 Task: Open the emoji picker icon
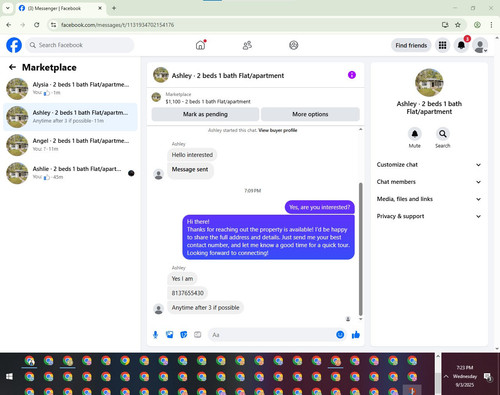(x=340, y=335)
